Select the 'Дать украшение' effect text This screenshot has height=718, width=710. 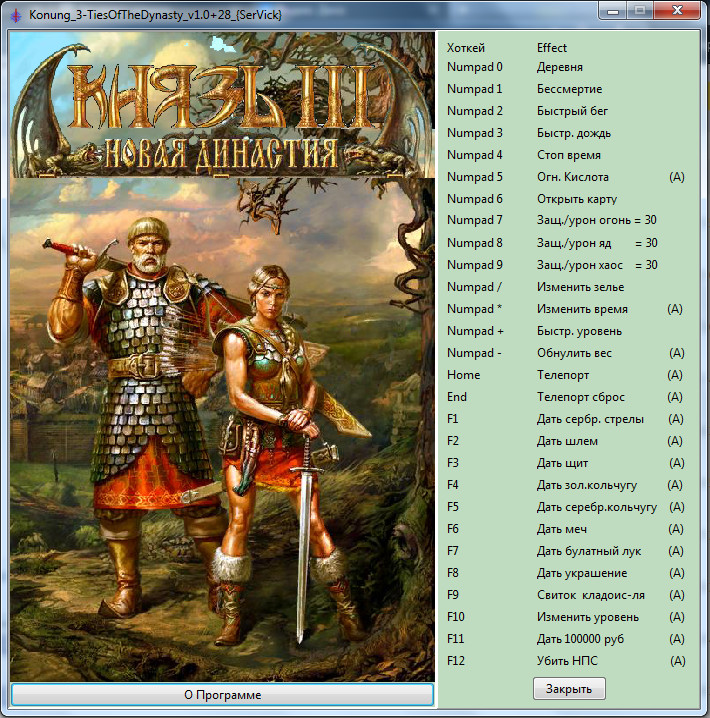582,573
